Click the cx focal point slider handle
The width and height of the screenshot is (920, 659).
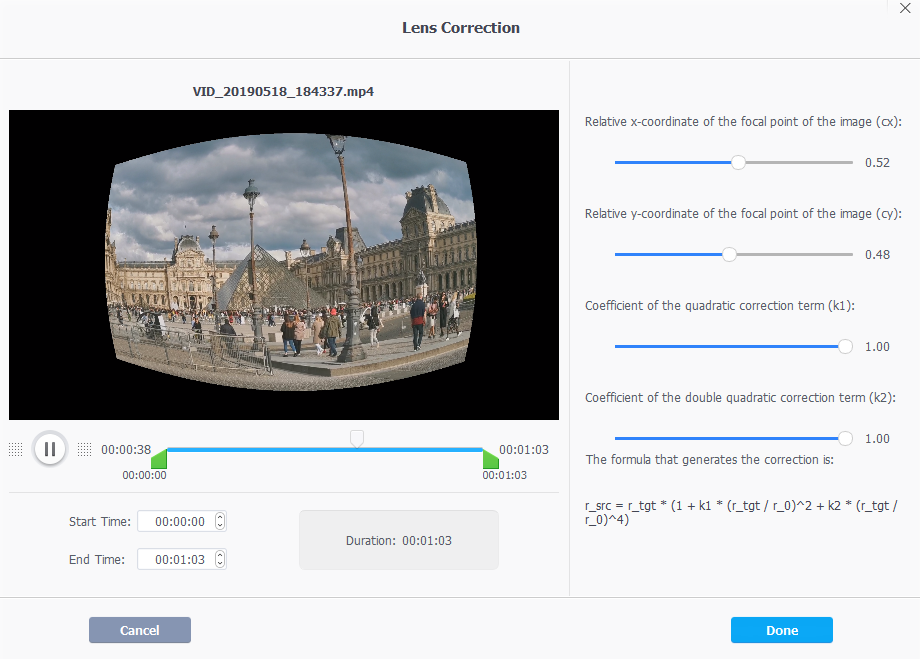pyautogui.click(x=738, y=162)
